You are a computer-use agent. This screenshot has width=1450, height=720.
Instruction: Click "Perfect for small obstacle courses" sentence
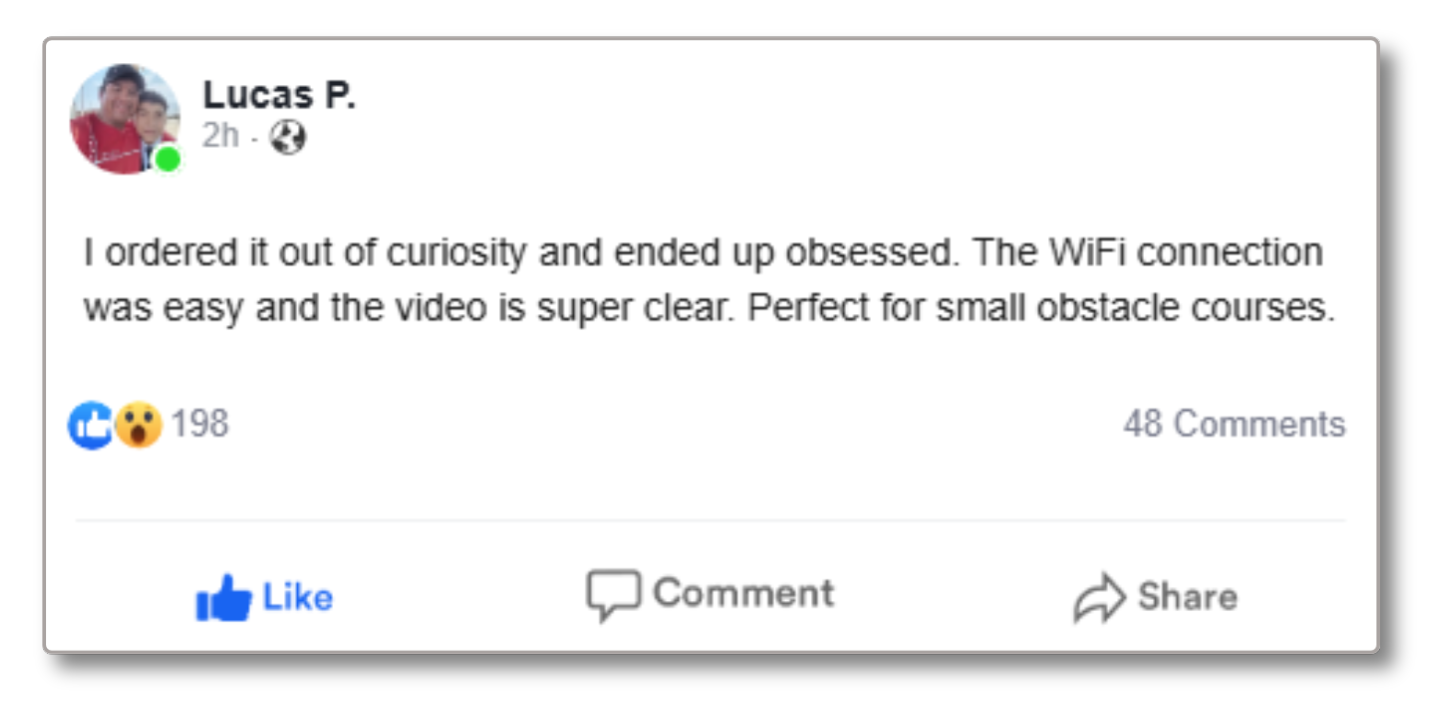(1040, 308)
